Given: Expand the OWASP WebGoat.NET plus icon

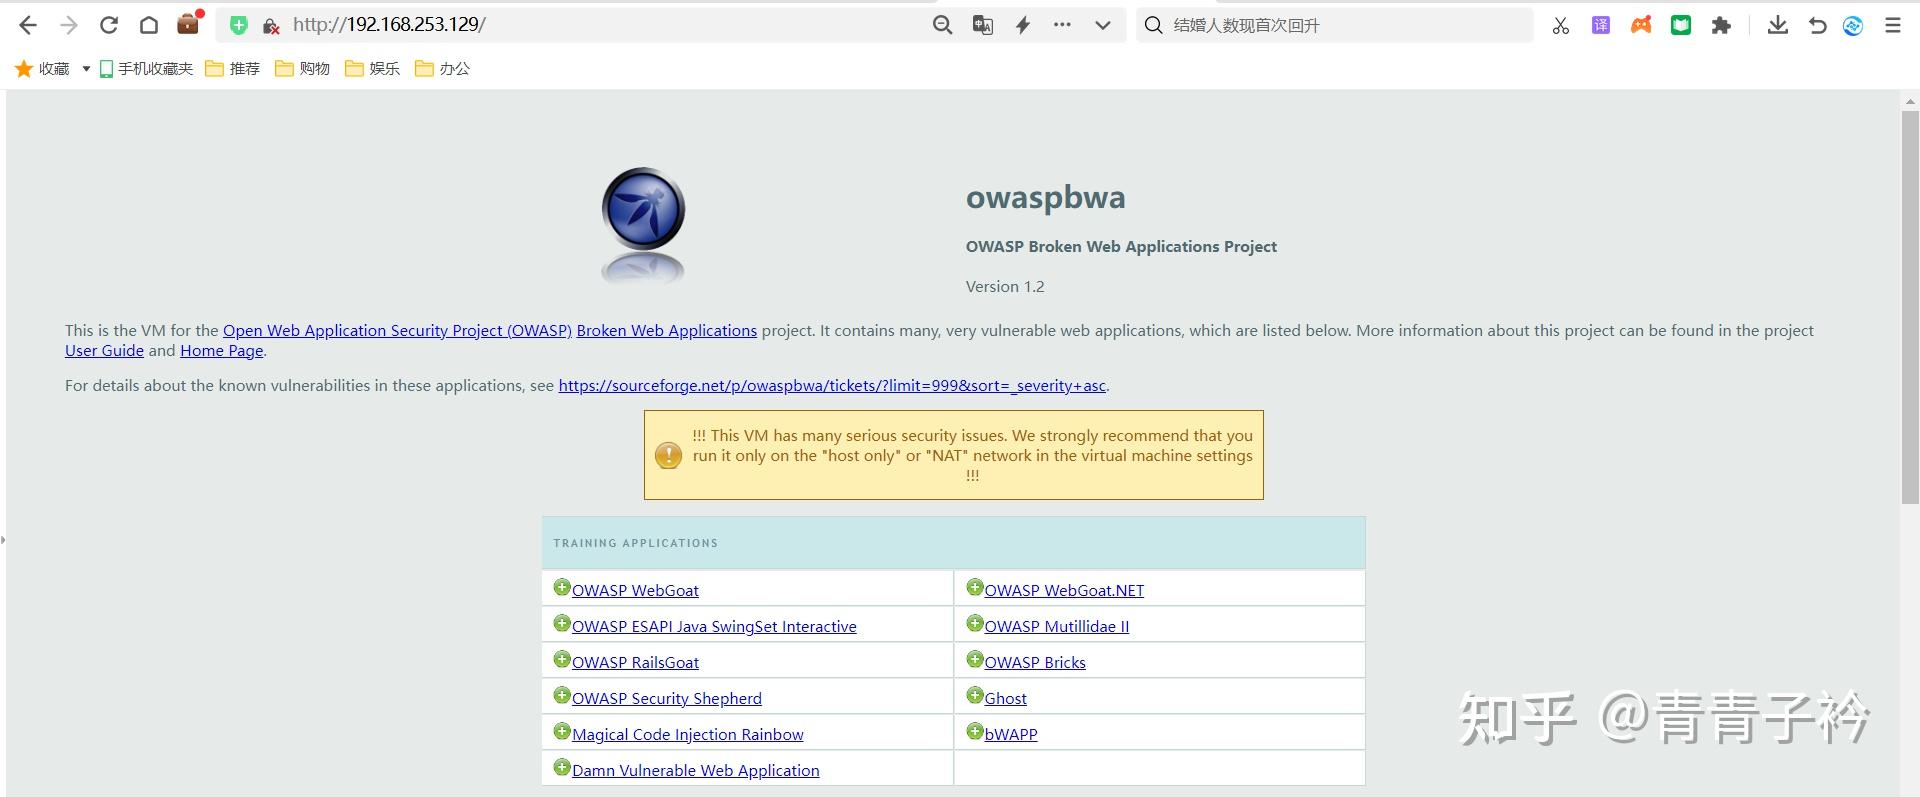Looking at the screenshot, I should tap(975, 588).
